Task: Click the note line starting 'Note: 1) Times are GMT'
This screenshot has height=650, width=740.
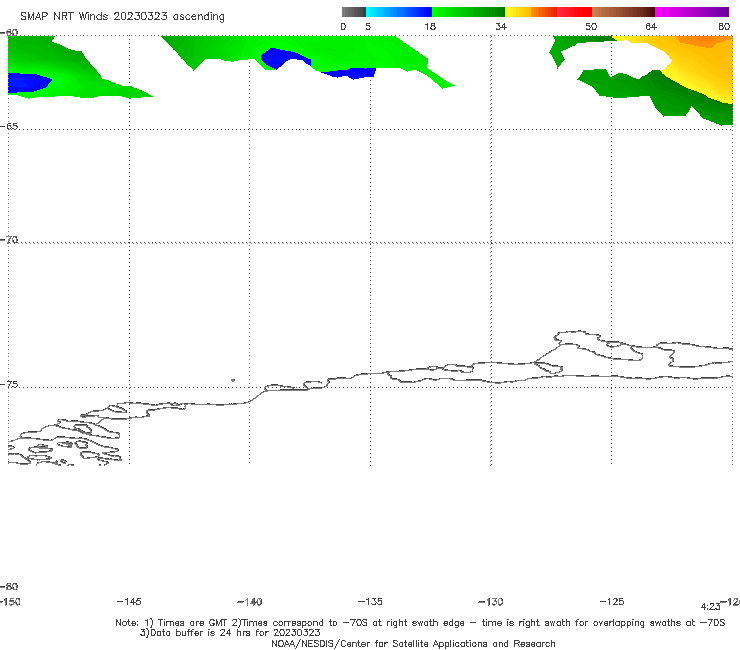Action: (x=420, y=623)
